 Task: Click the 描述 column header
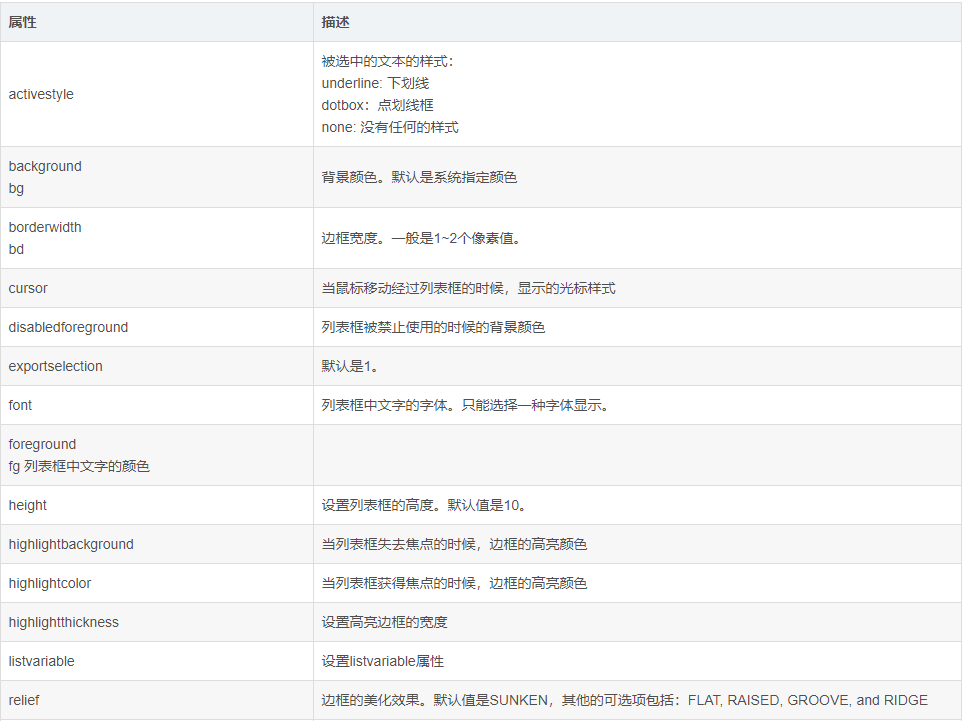click(336, 21)
